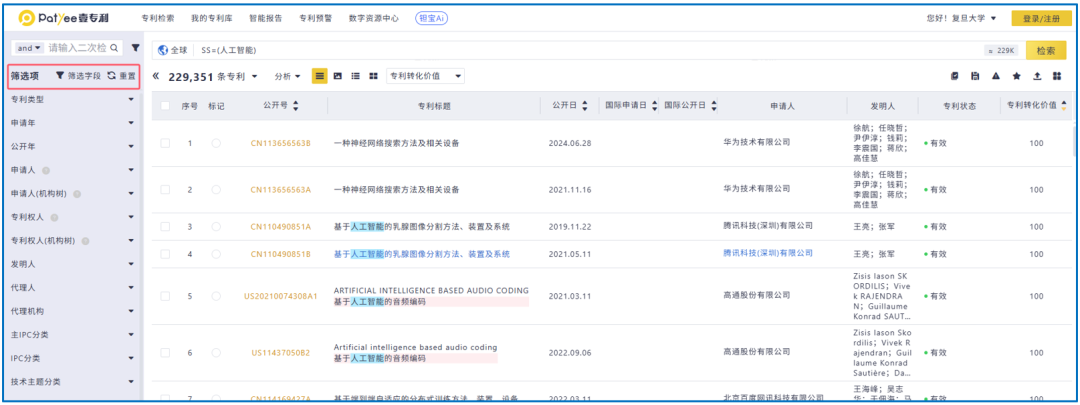The image size is (1080, 405).
Task: Open the 专利转化价值 sort dropdown
Action: [x=425, y=76]
